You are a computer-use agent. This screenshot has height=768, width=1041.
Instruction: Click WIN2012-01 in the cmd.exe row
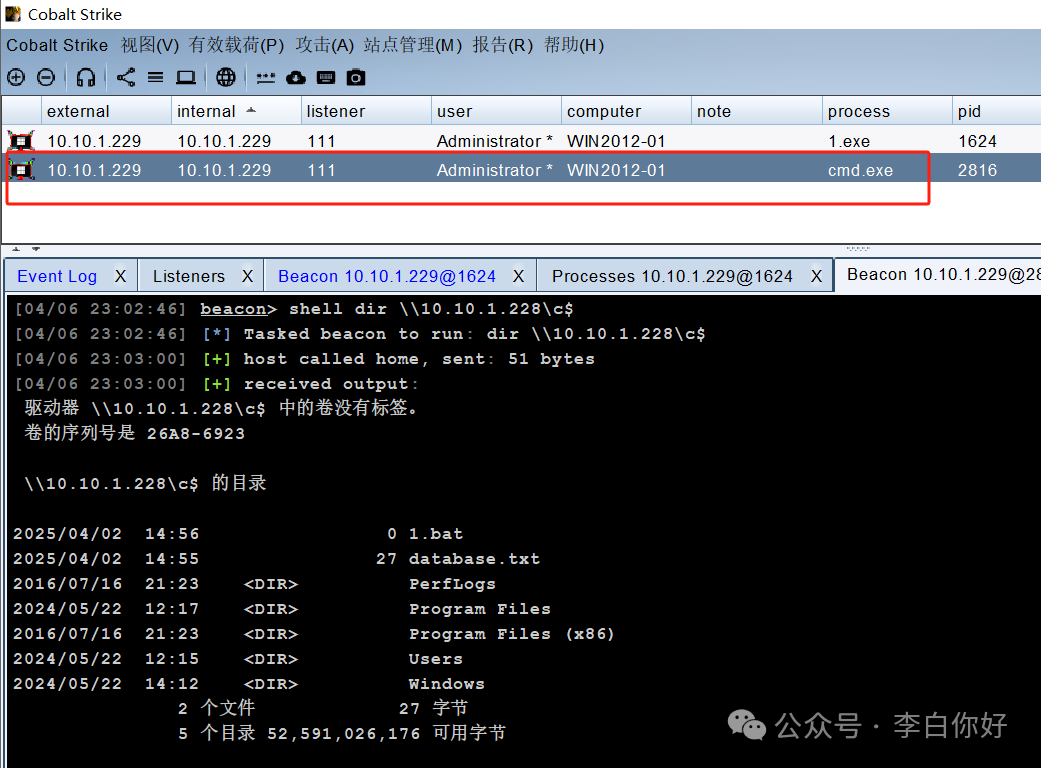click(616, 171)
